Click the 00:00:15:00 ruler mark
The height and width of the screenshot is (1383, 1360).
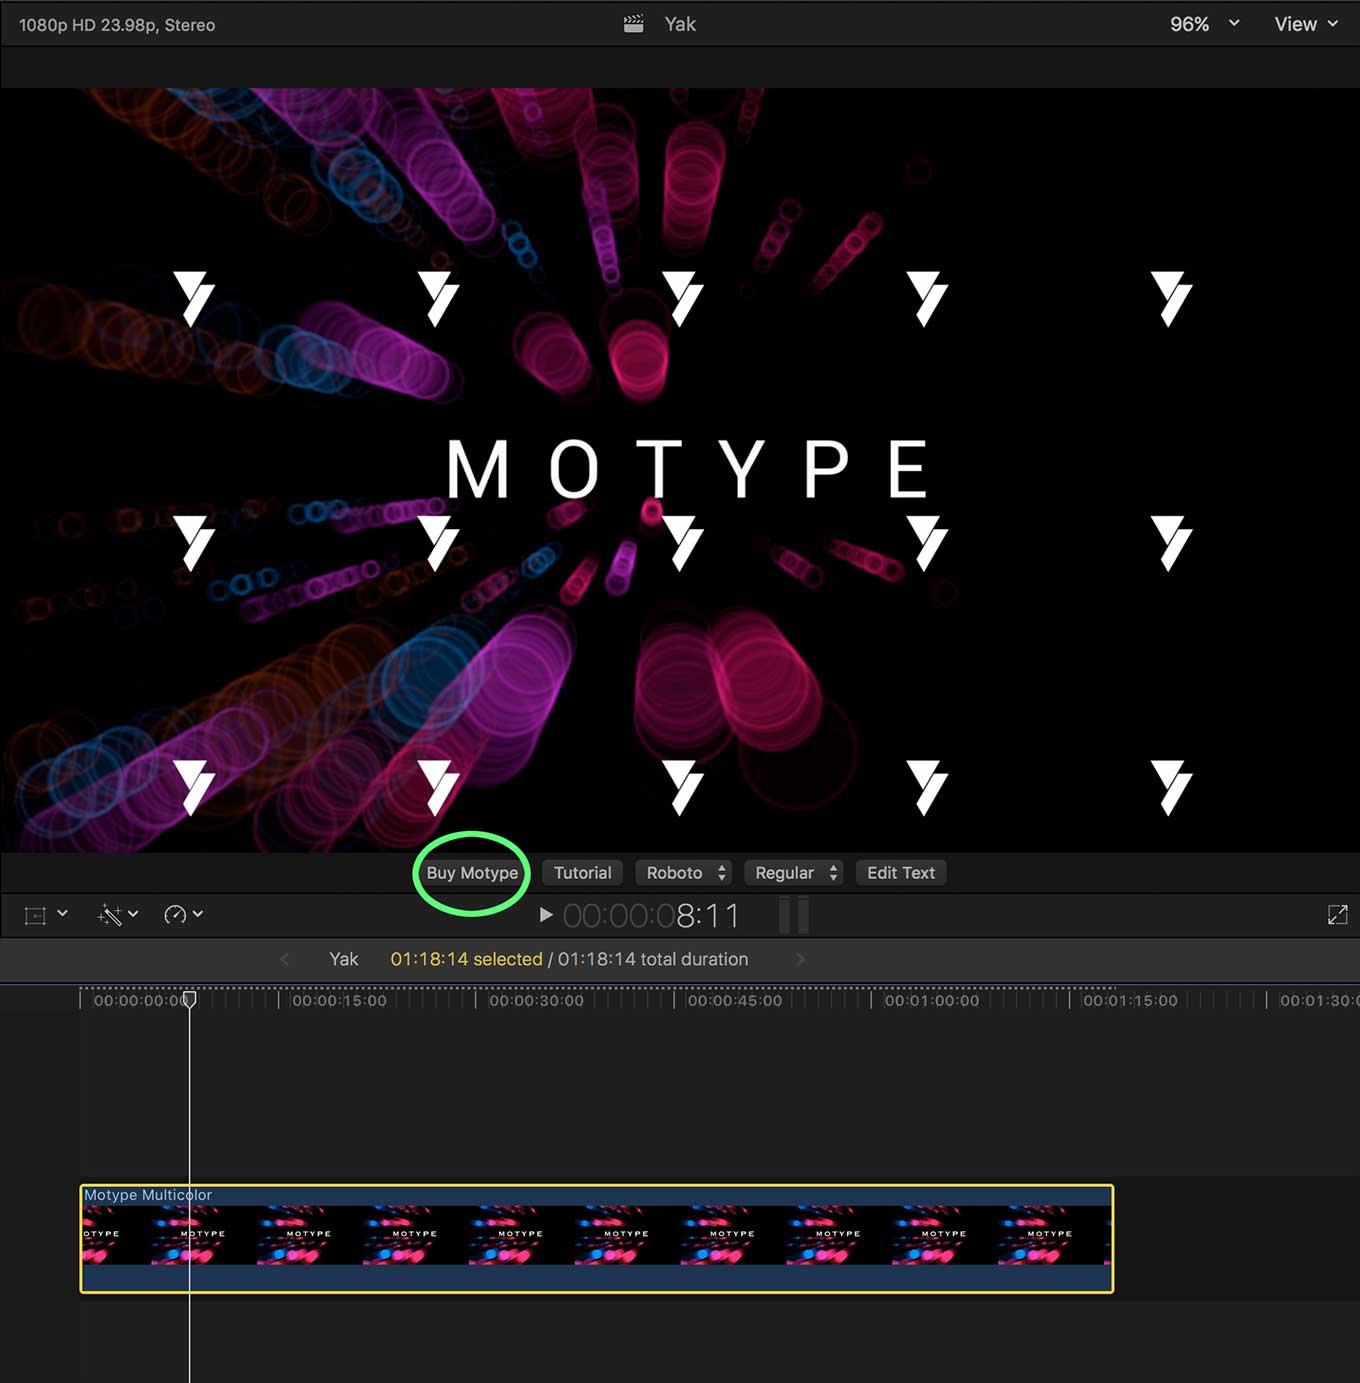339,1000
